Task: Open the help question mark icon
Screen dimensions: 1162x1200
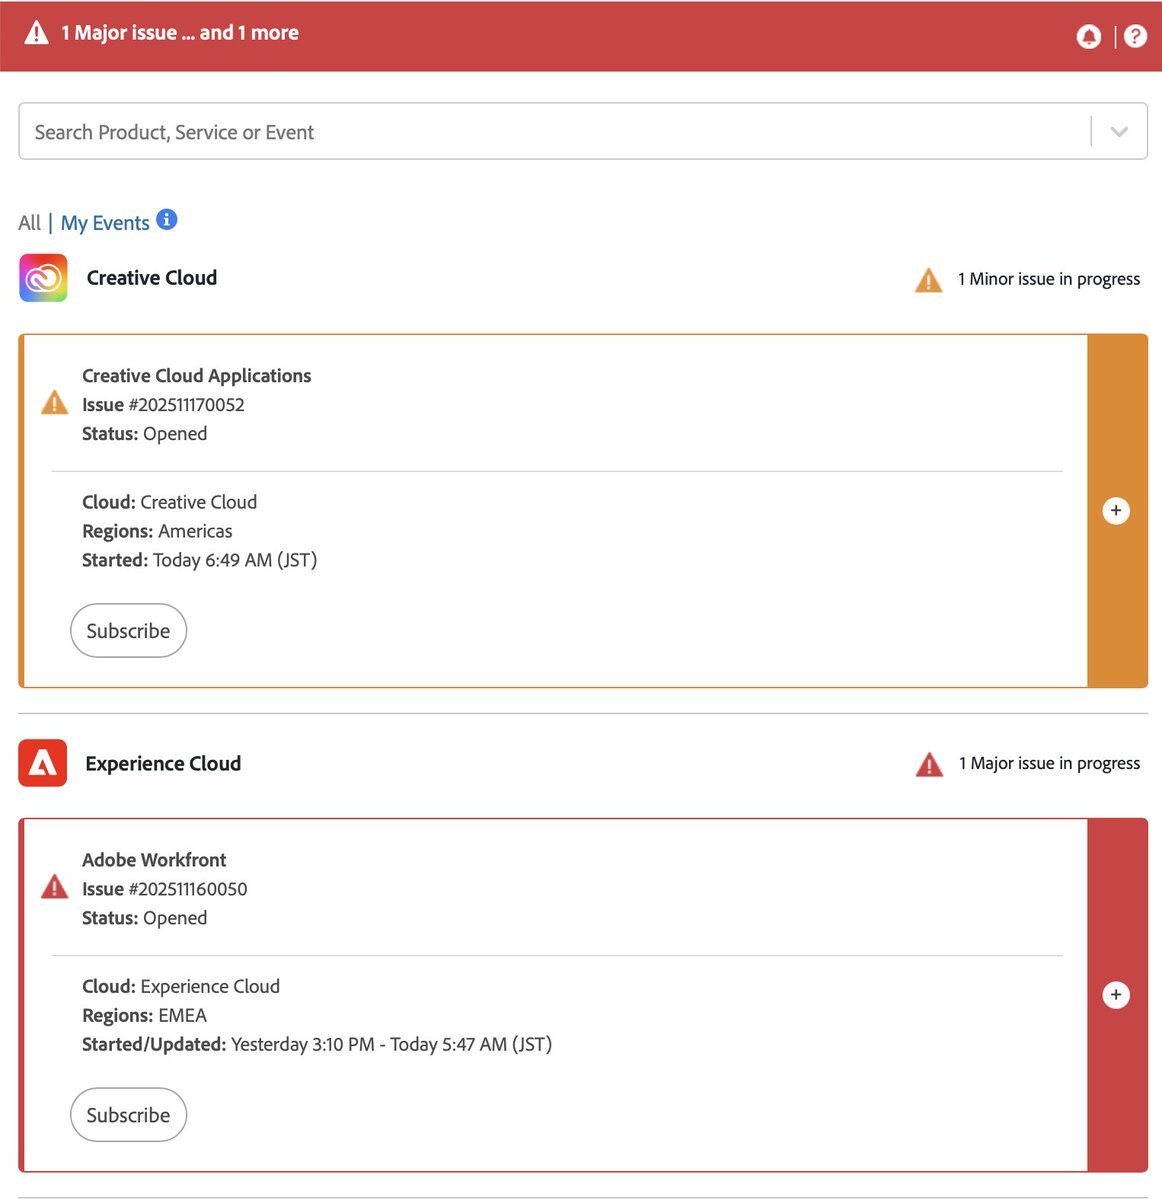Action: (x=1135, y=36)
